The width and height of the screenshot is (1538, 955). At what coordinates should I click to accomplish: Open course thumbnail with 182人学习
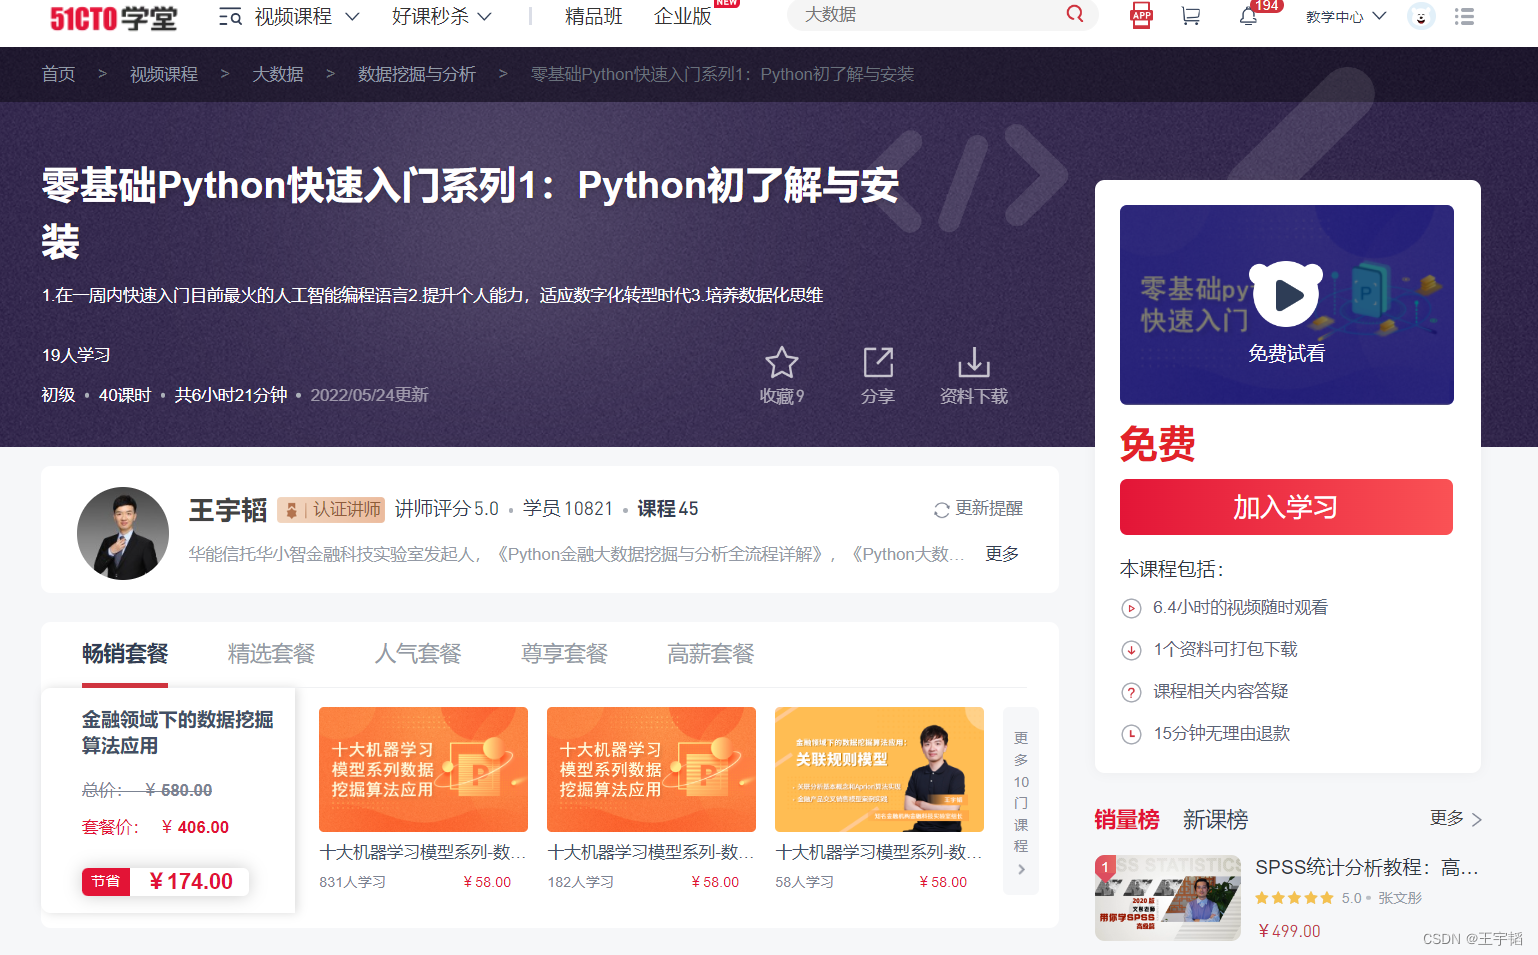[x=651, y=769]
